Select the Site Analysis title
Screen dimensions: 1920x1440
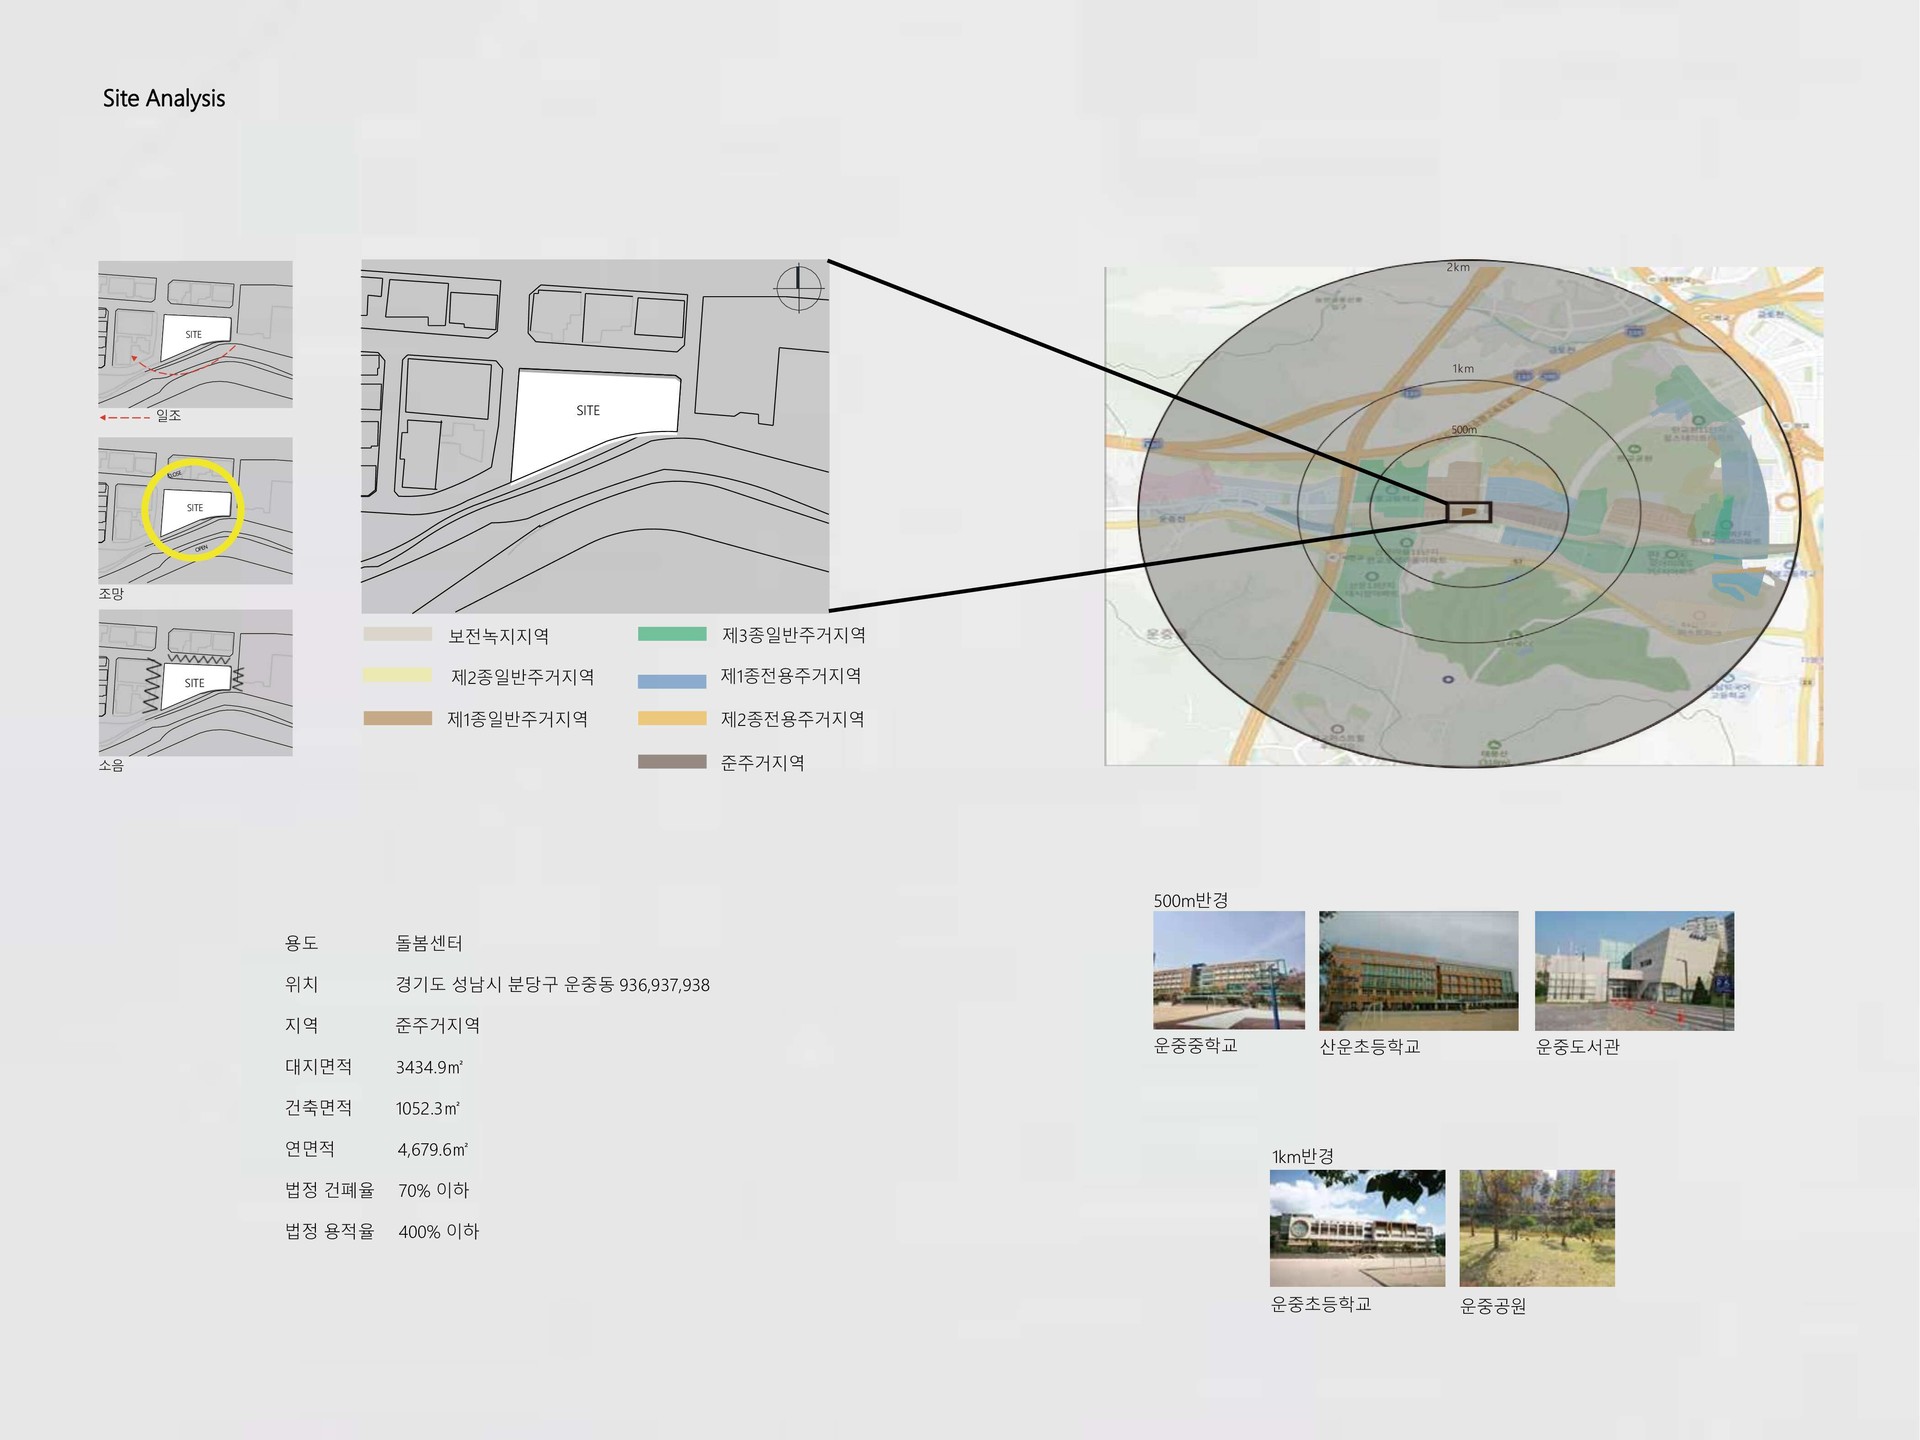click(164, 98)
